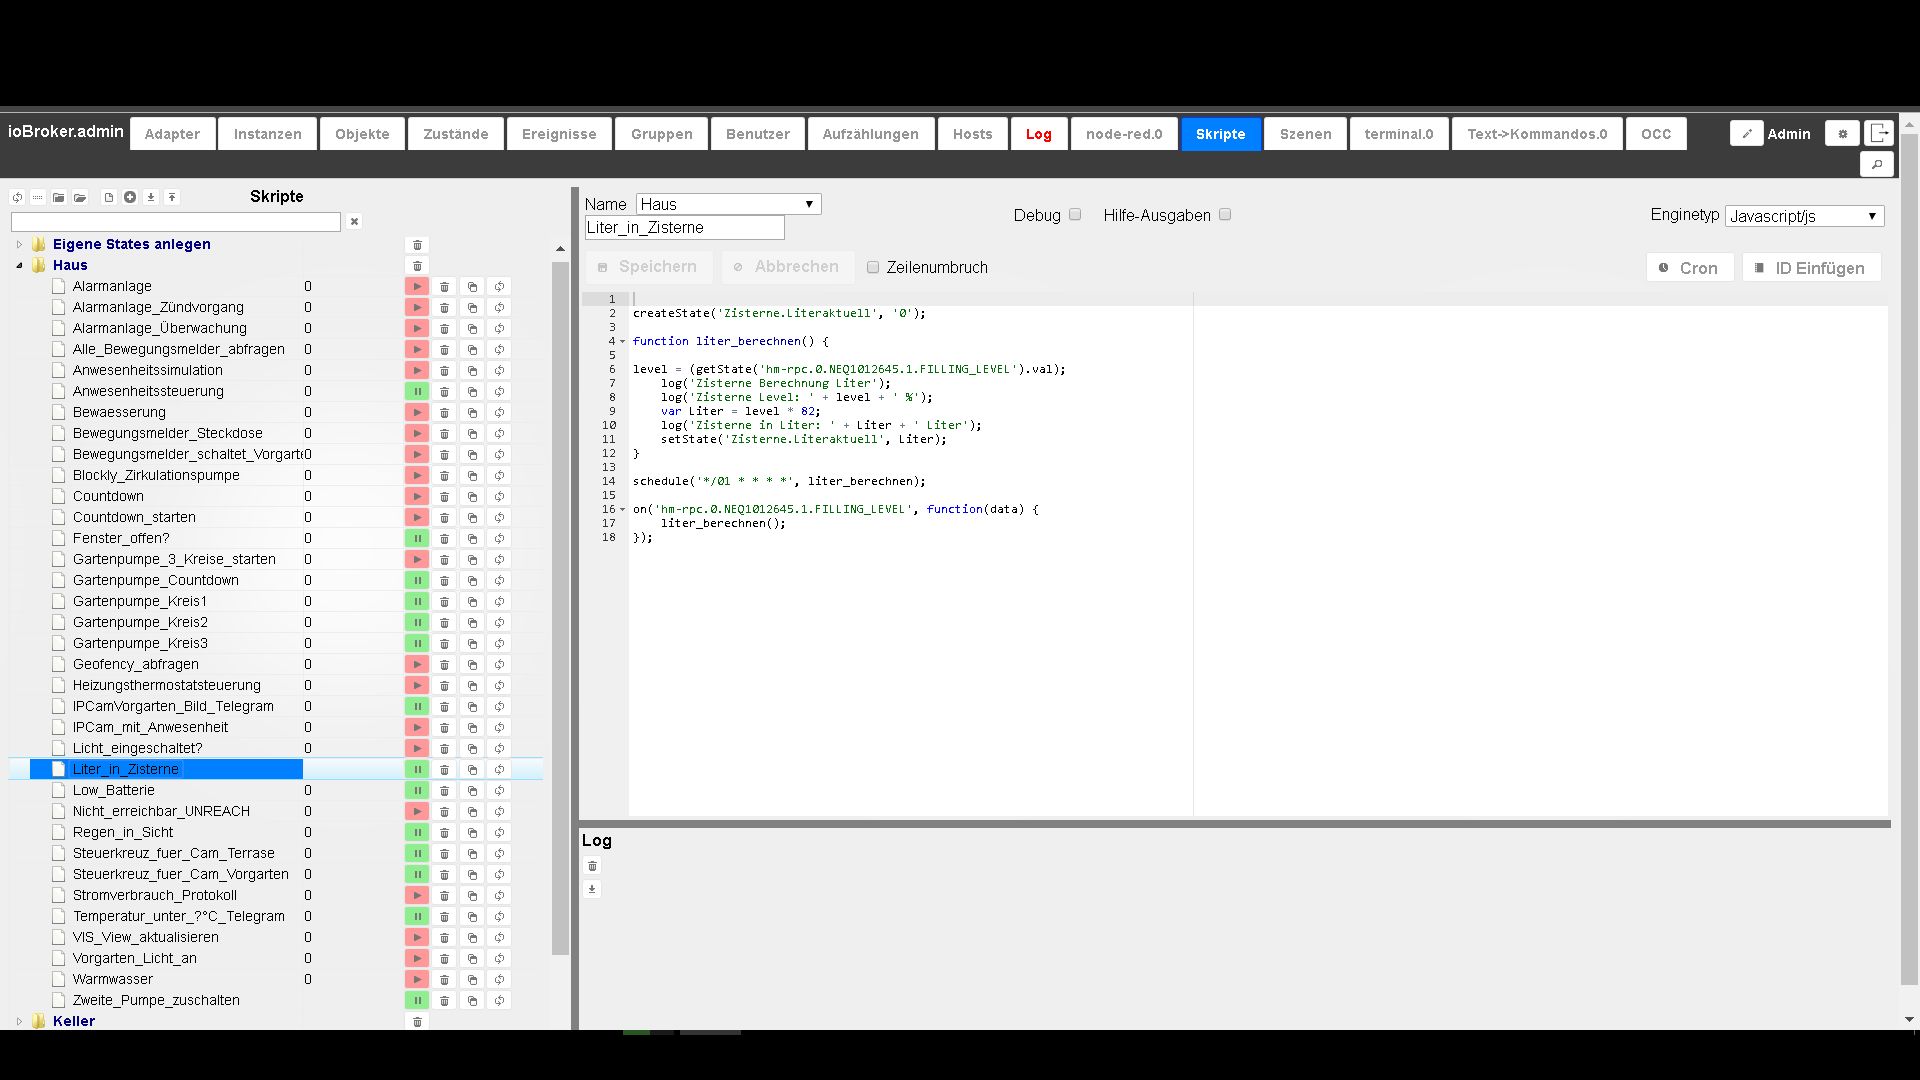
Task: Open system settings via gear icon
Action: click(x=1842, y=133)
